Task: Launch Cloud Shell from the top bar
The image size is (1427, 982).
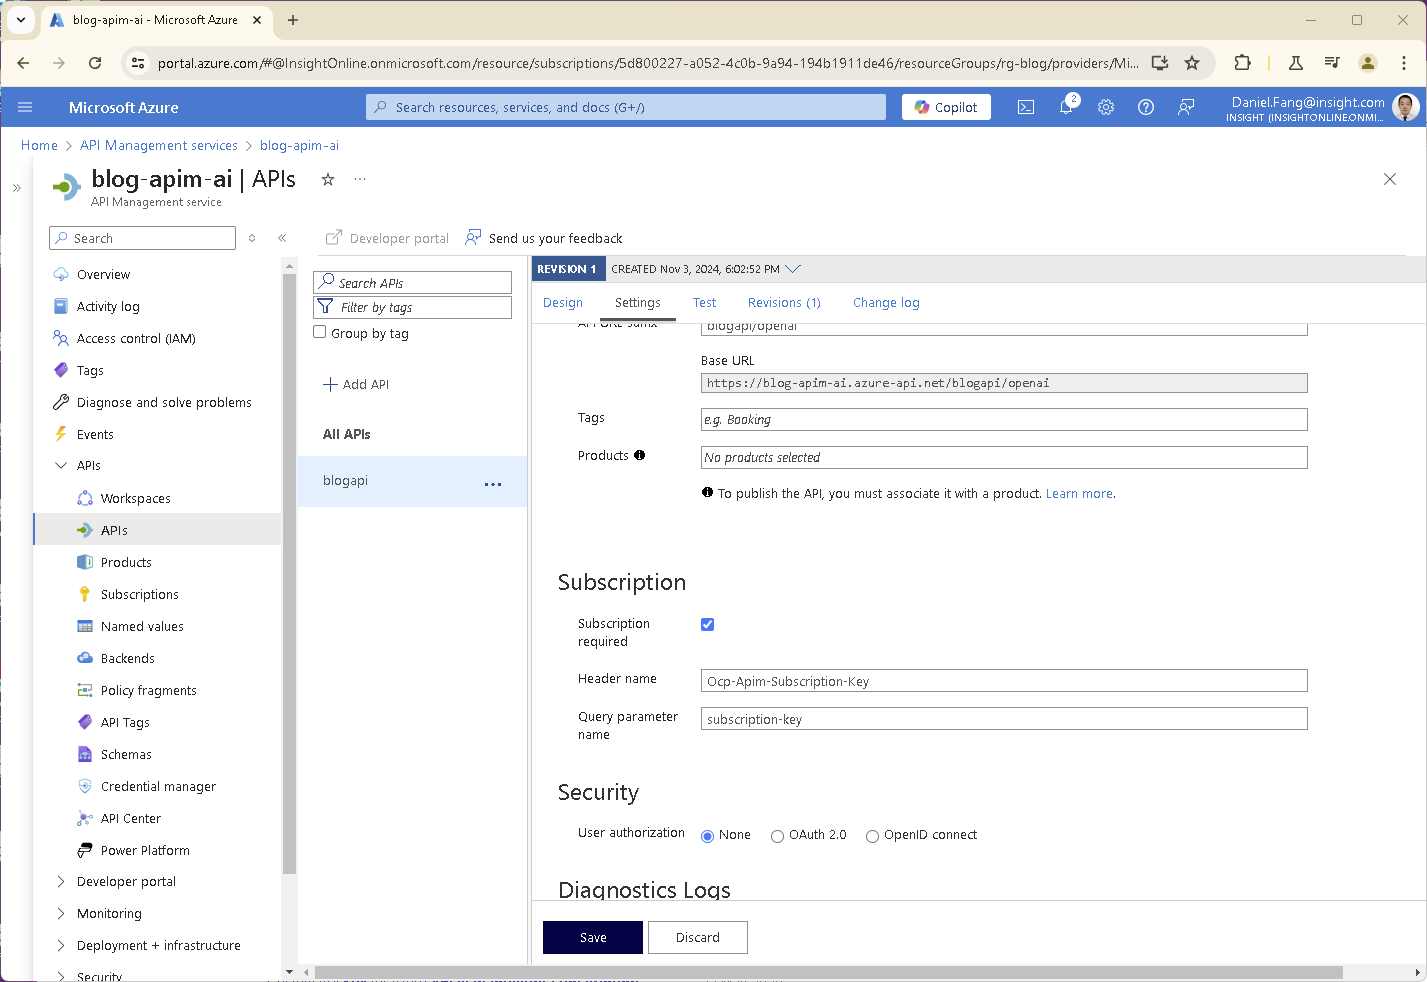Action: click(x=1026, y=107)
